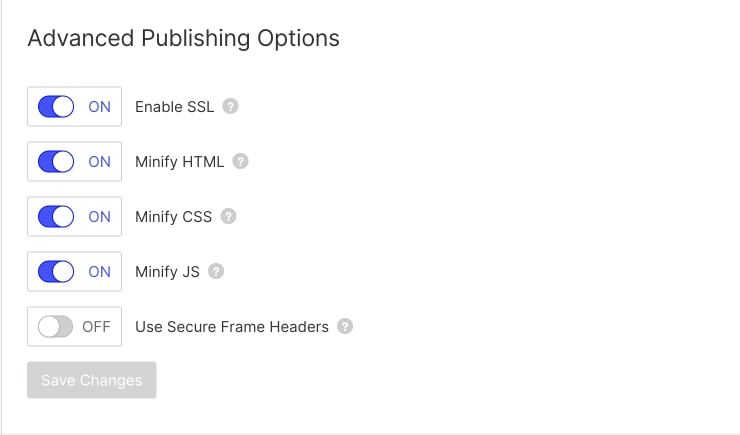
Task: Disable the Minify HTML toggle
Action: point(56,162)
